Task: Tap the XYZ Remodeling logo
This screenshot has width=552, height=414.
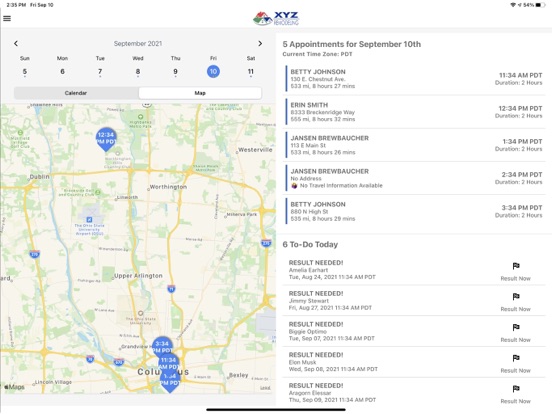Action: click(x=276, y=18)
